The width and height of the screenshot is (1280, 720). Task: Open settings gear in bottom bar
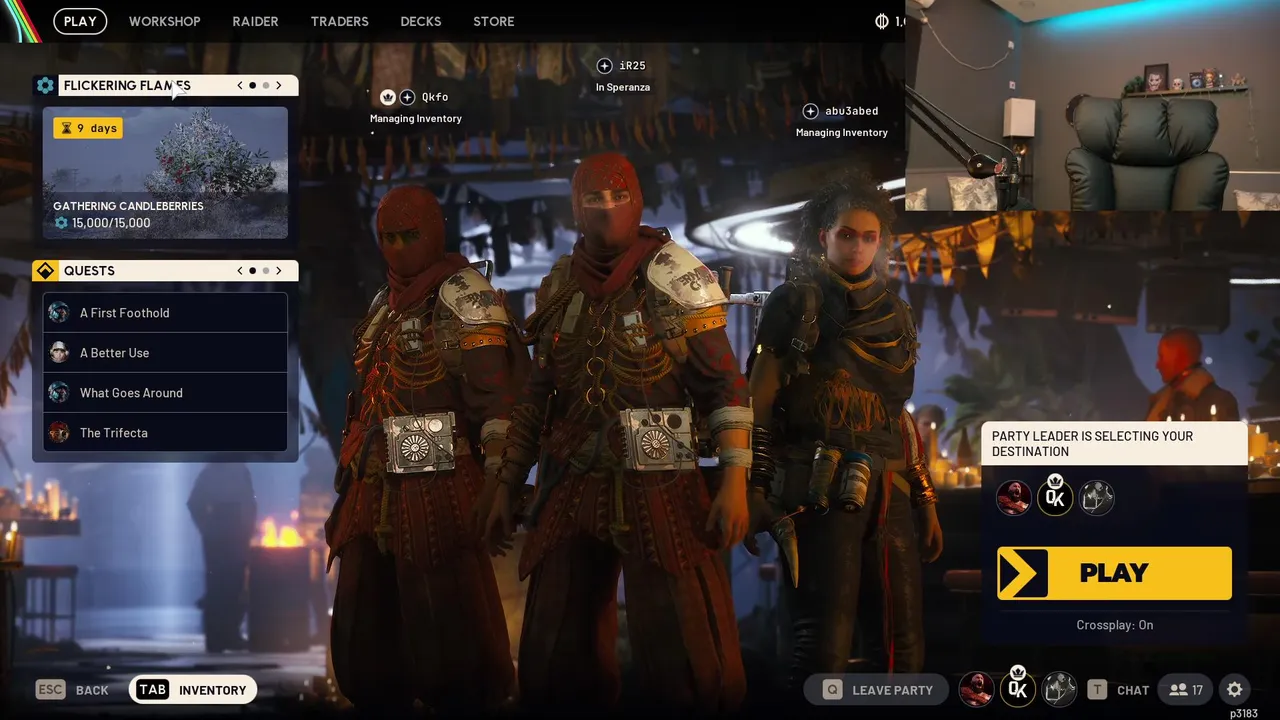click(1235, 690)
